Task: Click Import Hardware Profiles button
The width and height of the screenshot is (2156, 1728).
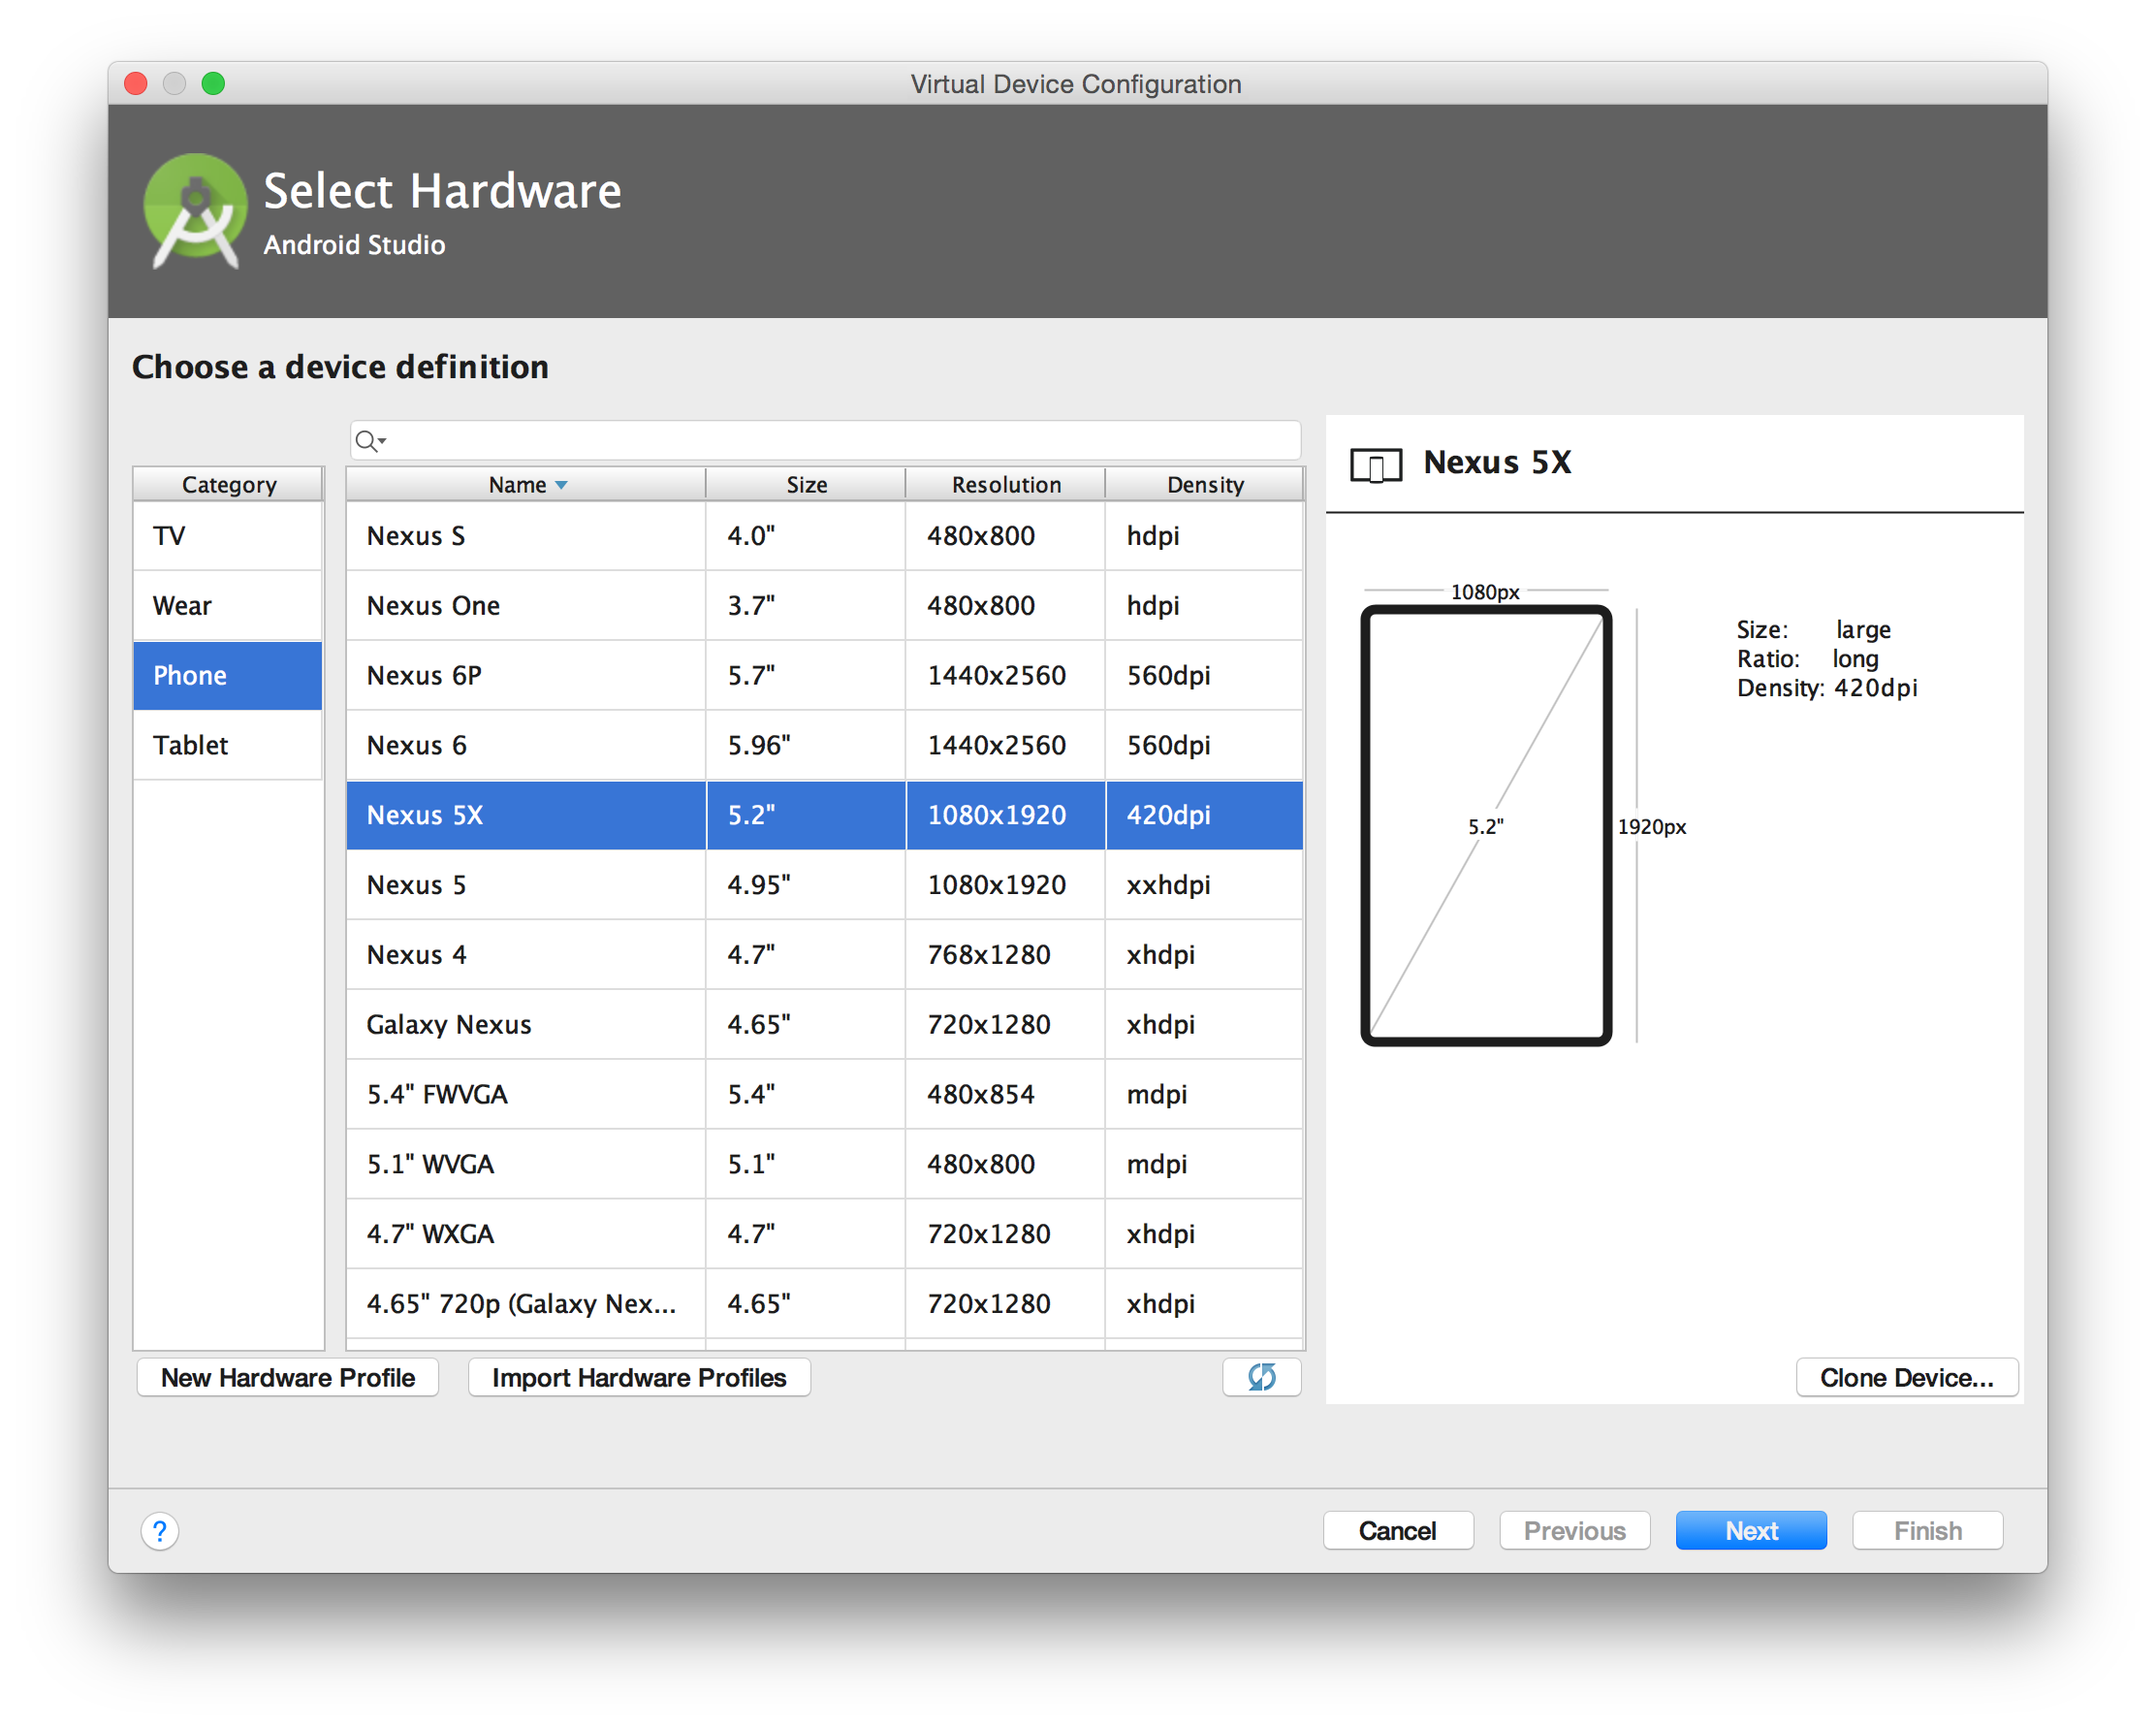Action: [x=639, y=1378]
